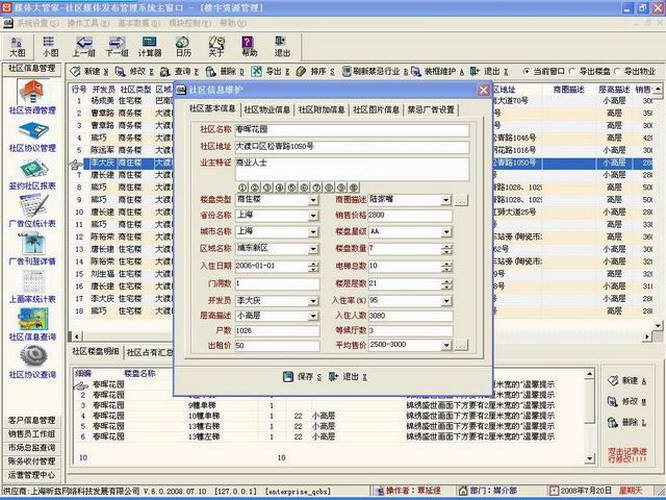Viewport: 666px width, 500px height.
Task: Go to next group with 下一组
Action: pos(116,46)
